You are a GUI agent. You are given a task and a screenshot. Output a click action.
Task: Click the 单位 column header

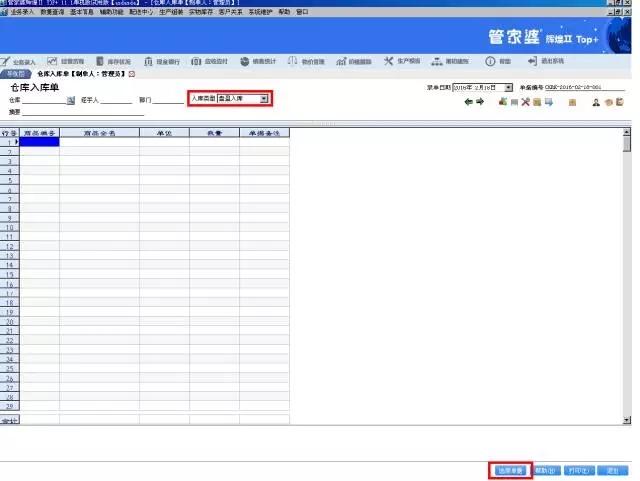coord(164,133)
